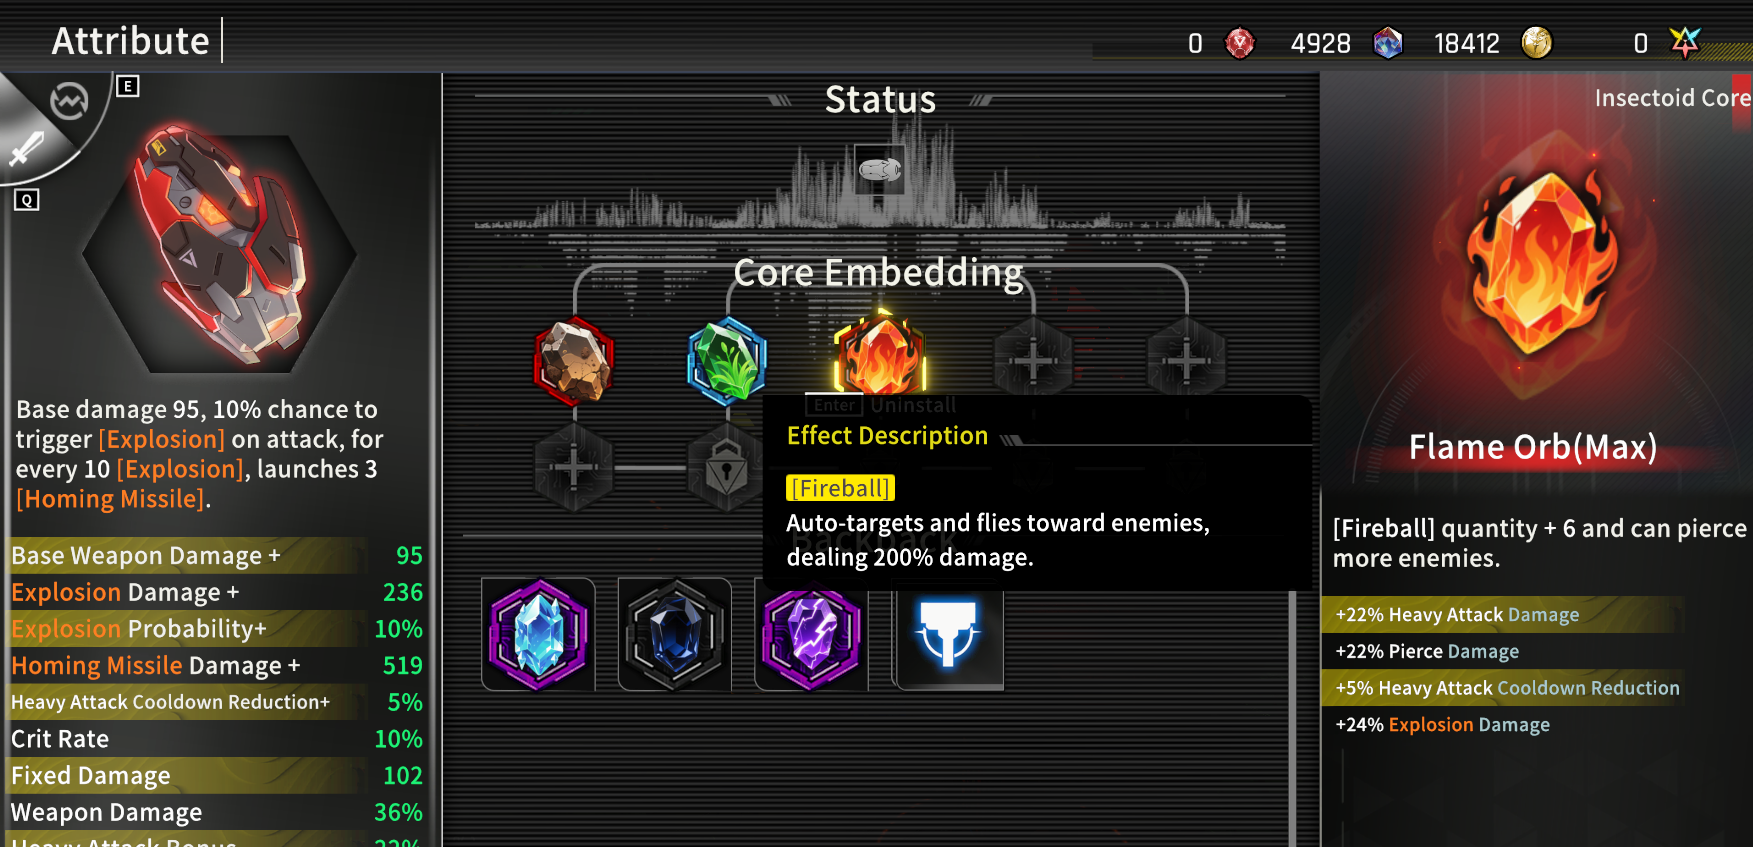This screenshot has height=847, width=1753.
Task: Select the embedded Flame Orb core slot
Action: click(880, 357)
